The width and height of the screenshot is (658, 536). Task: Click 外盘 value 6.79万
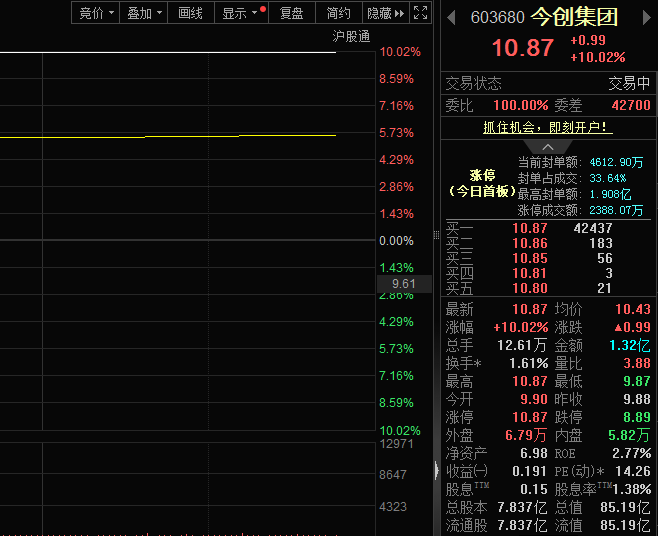(526, 435)
